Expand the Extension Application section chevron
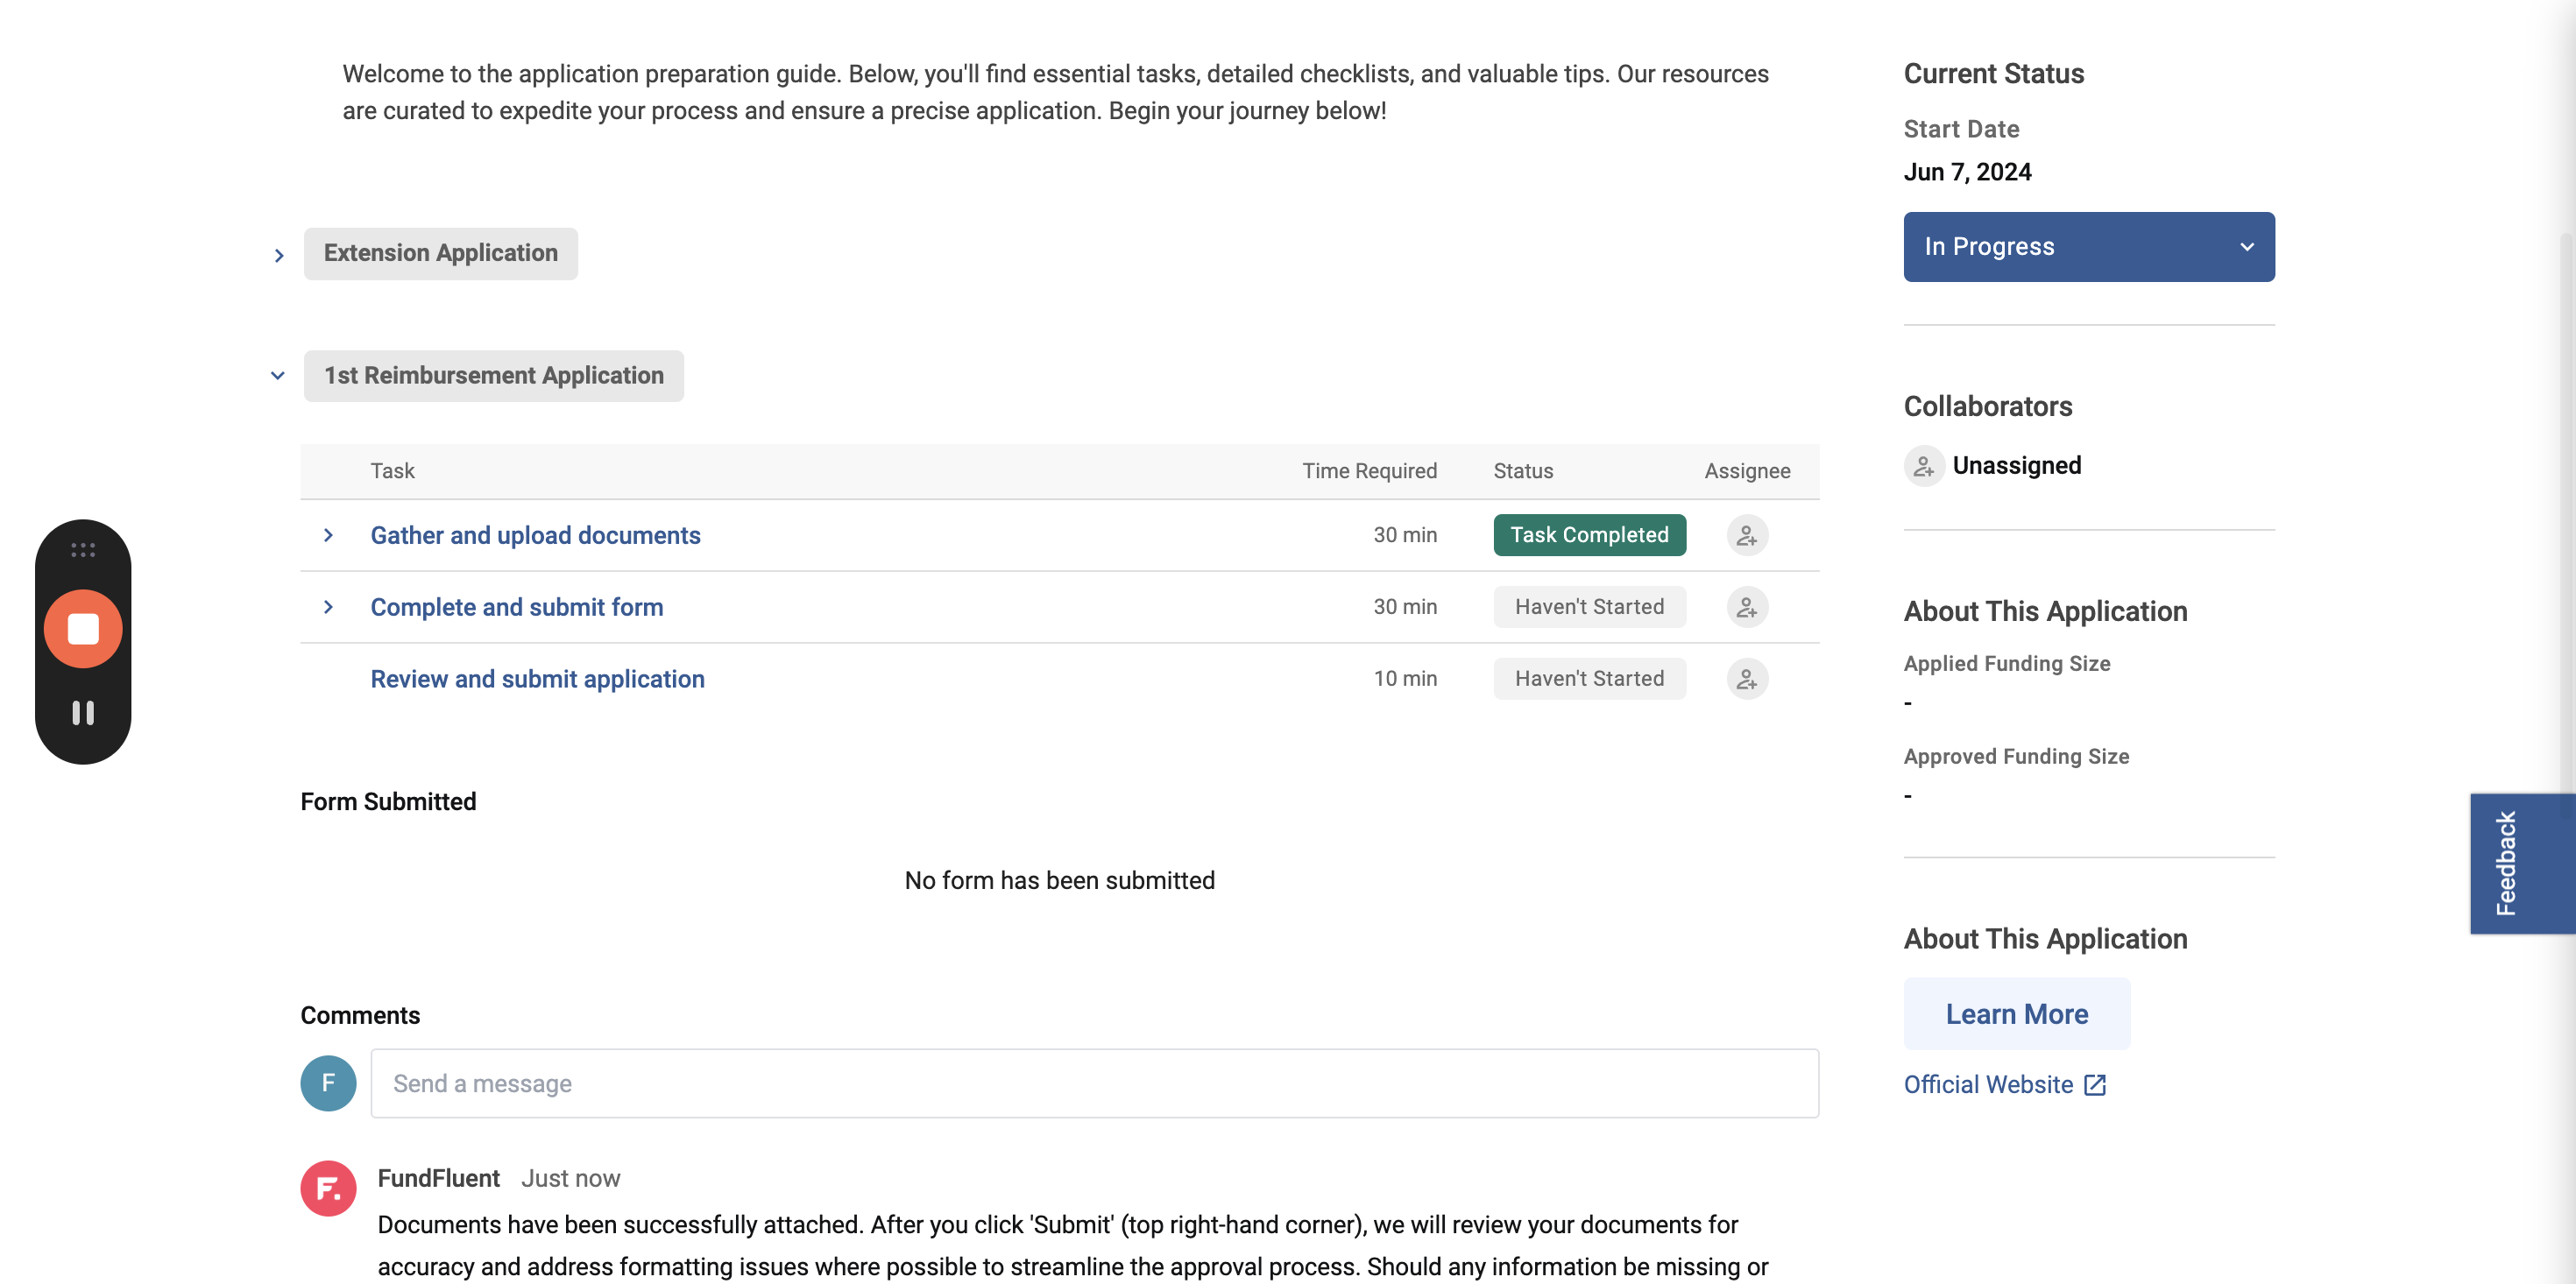 pos(279,256)
